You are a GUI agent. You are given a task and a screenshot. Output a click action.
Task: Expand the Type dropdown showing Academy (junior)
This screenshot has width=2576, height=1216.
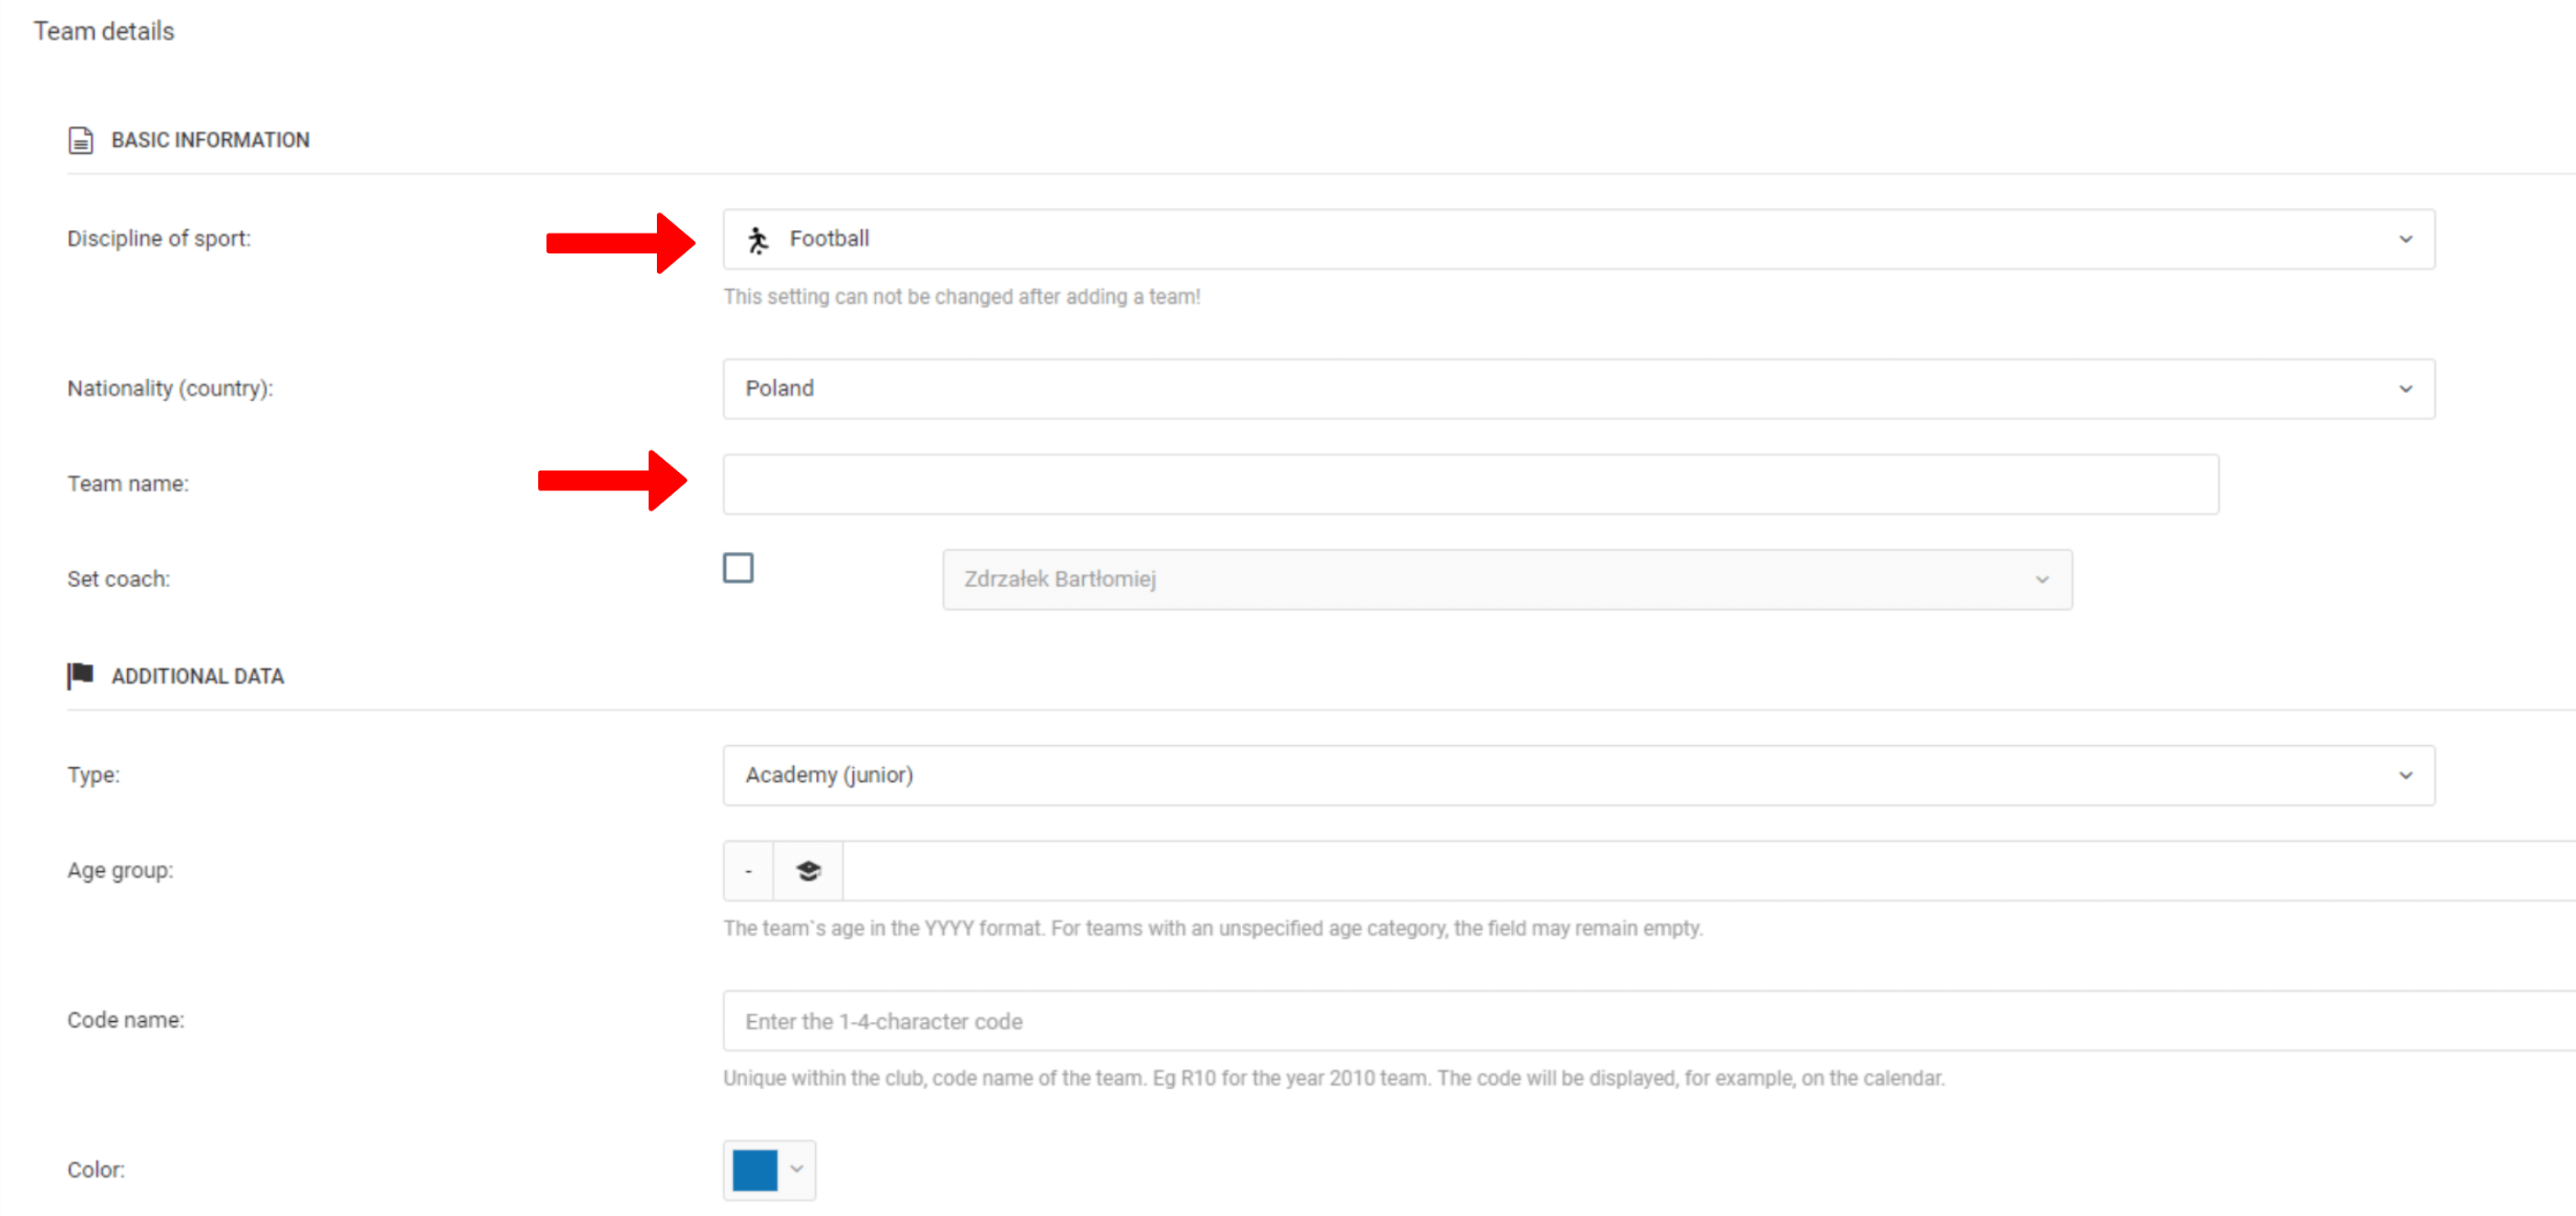pyautogui.click(x=1500, y=775)
